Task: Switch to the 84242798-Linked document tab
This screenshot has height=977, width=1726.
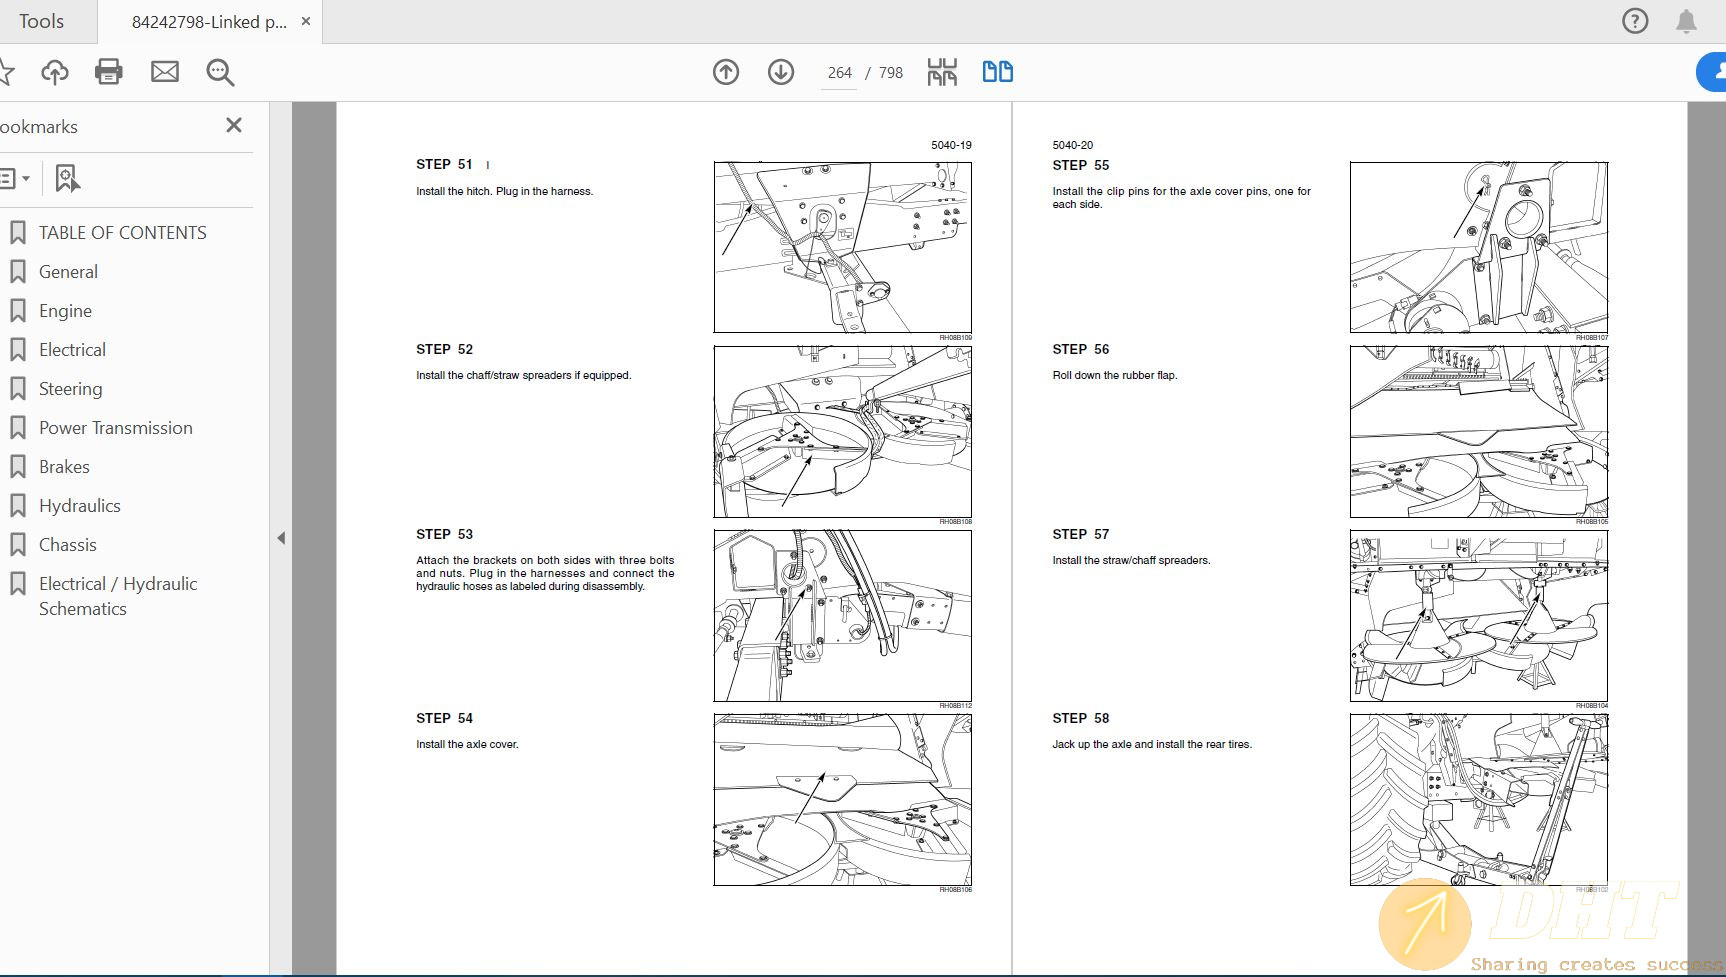Action: tap(209, 22)
